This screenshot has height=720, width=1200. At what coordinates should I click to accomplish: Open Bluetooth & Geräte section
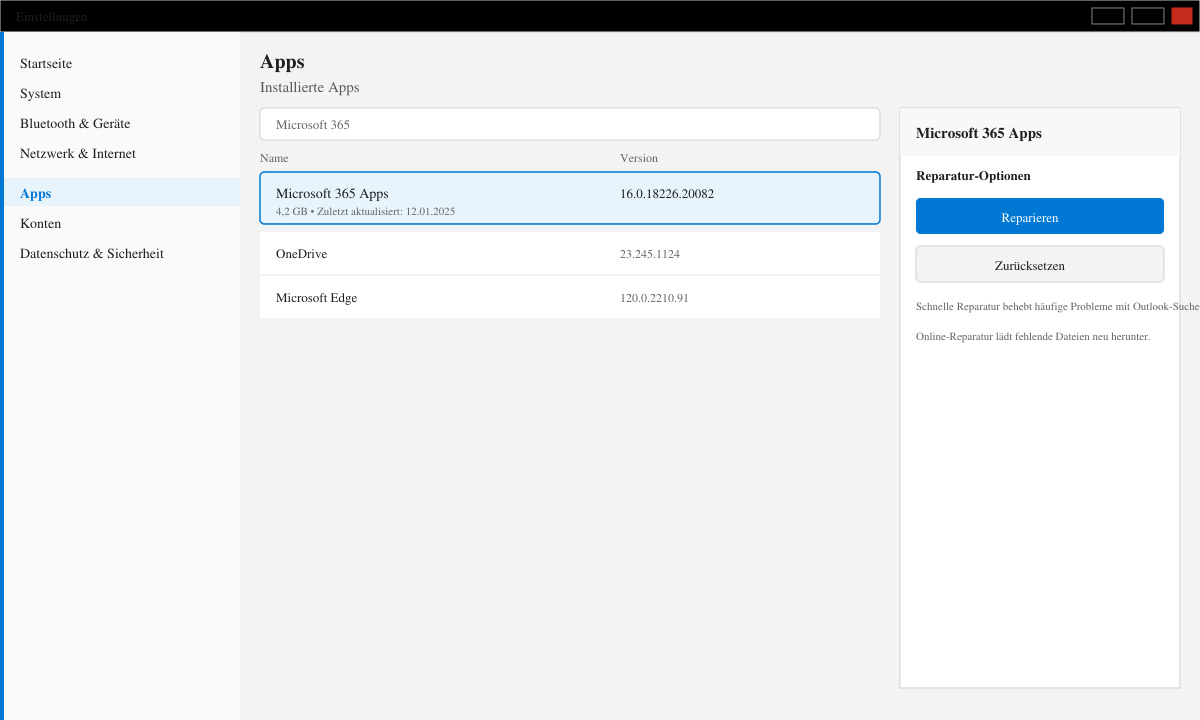pos(75,124)
